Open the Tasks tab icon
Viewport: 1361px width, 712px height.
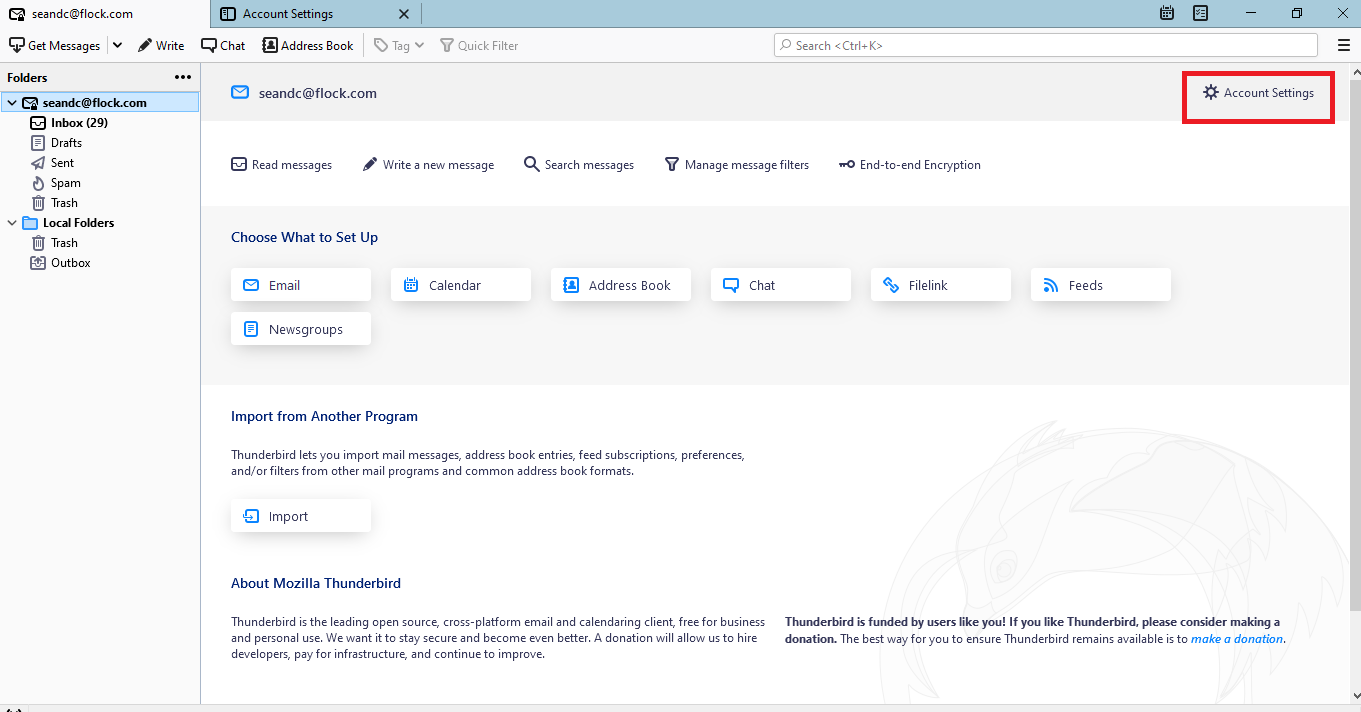(x=1201, y=13)
